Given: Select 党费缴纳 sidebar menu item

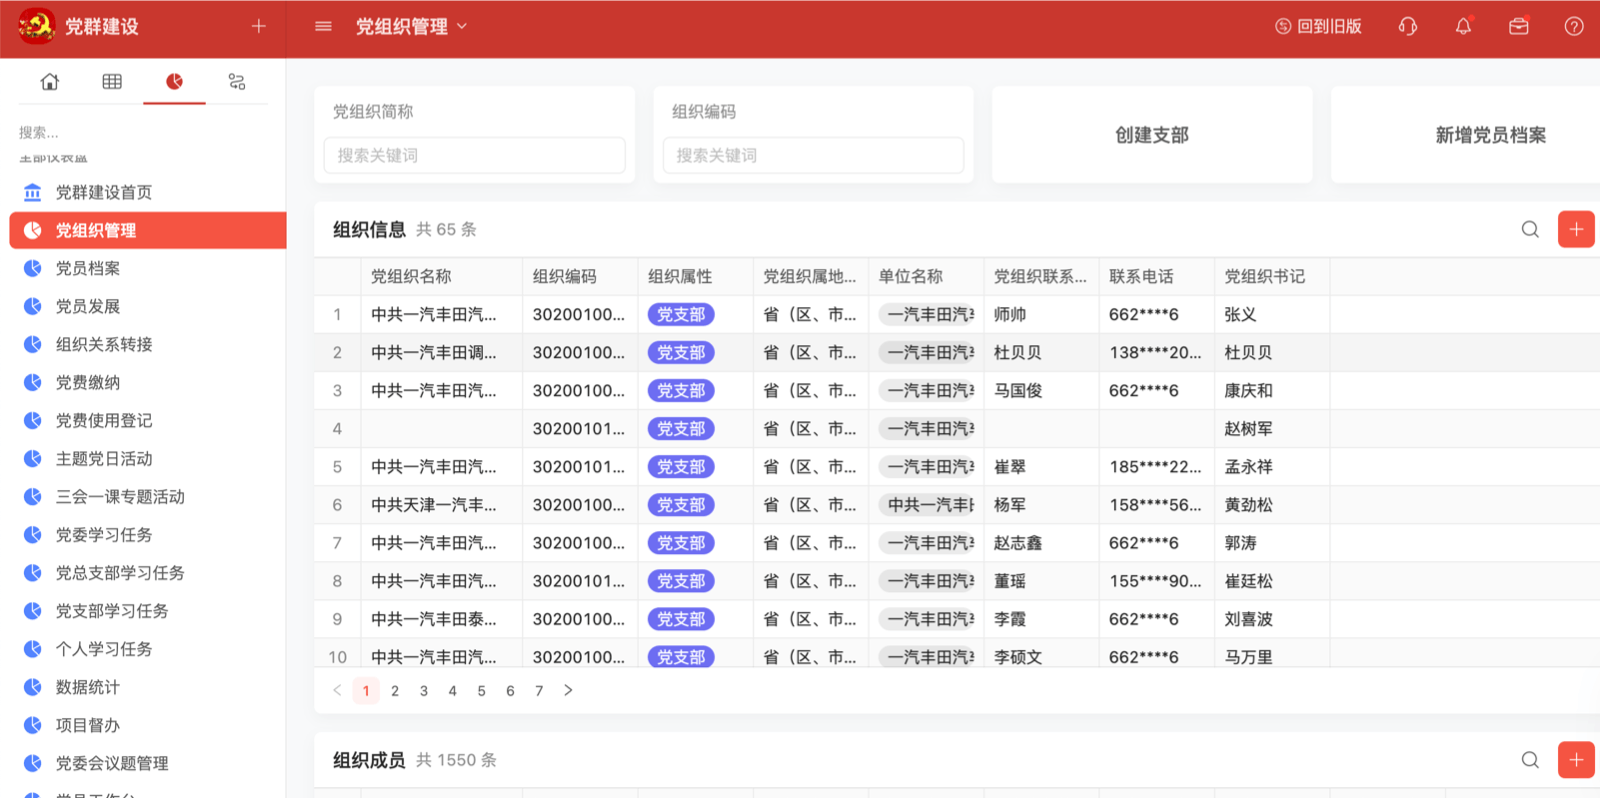Looking at the screenshot, I should click(88, 383).
